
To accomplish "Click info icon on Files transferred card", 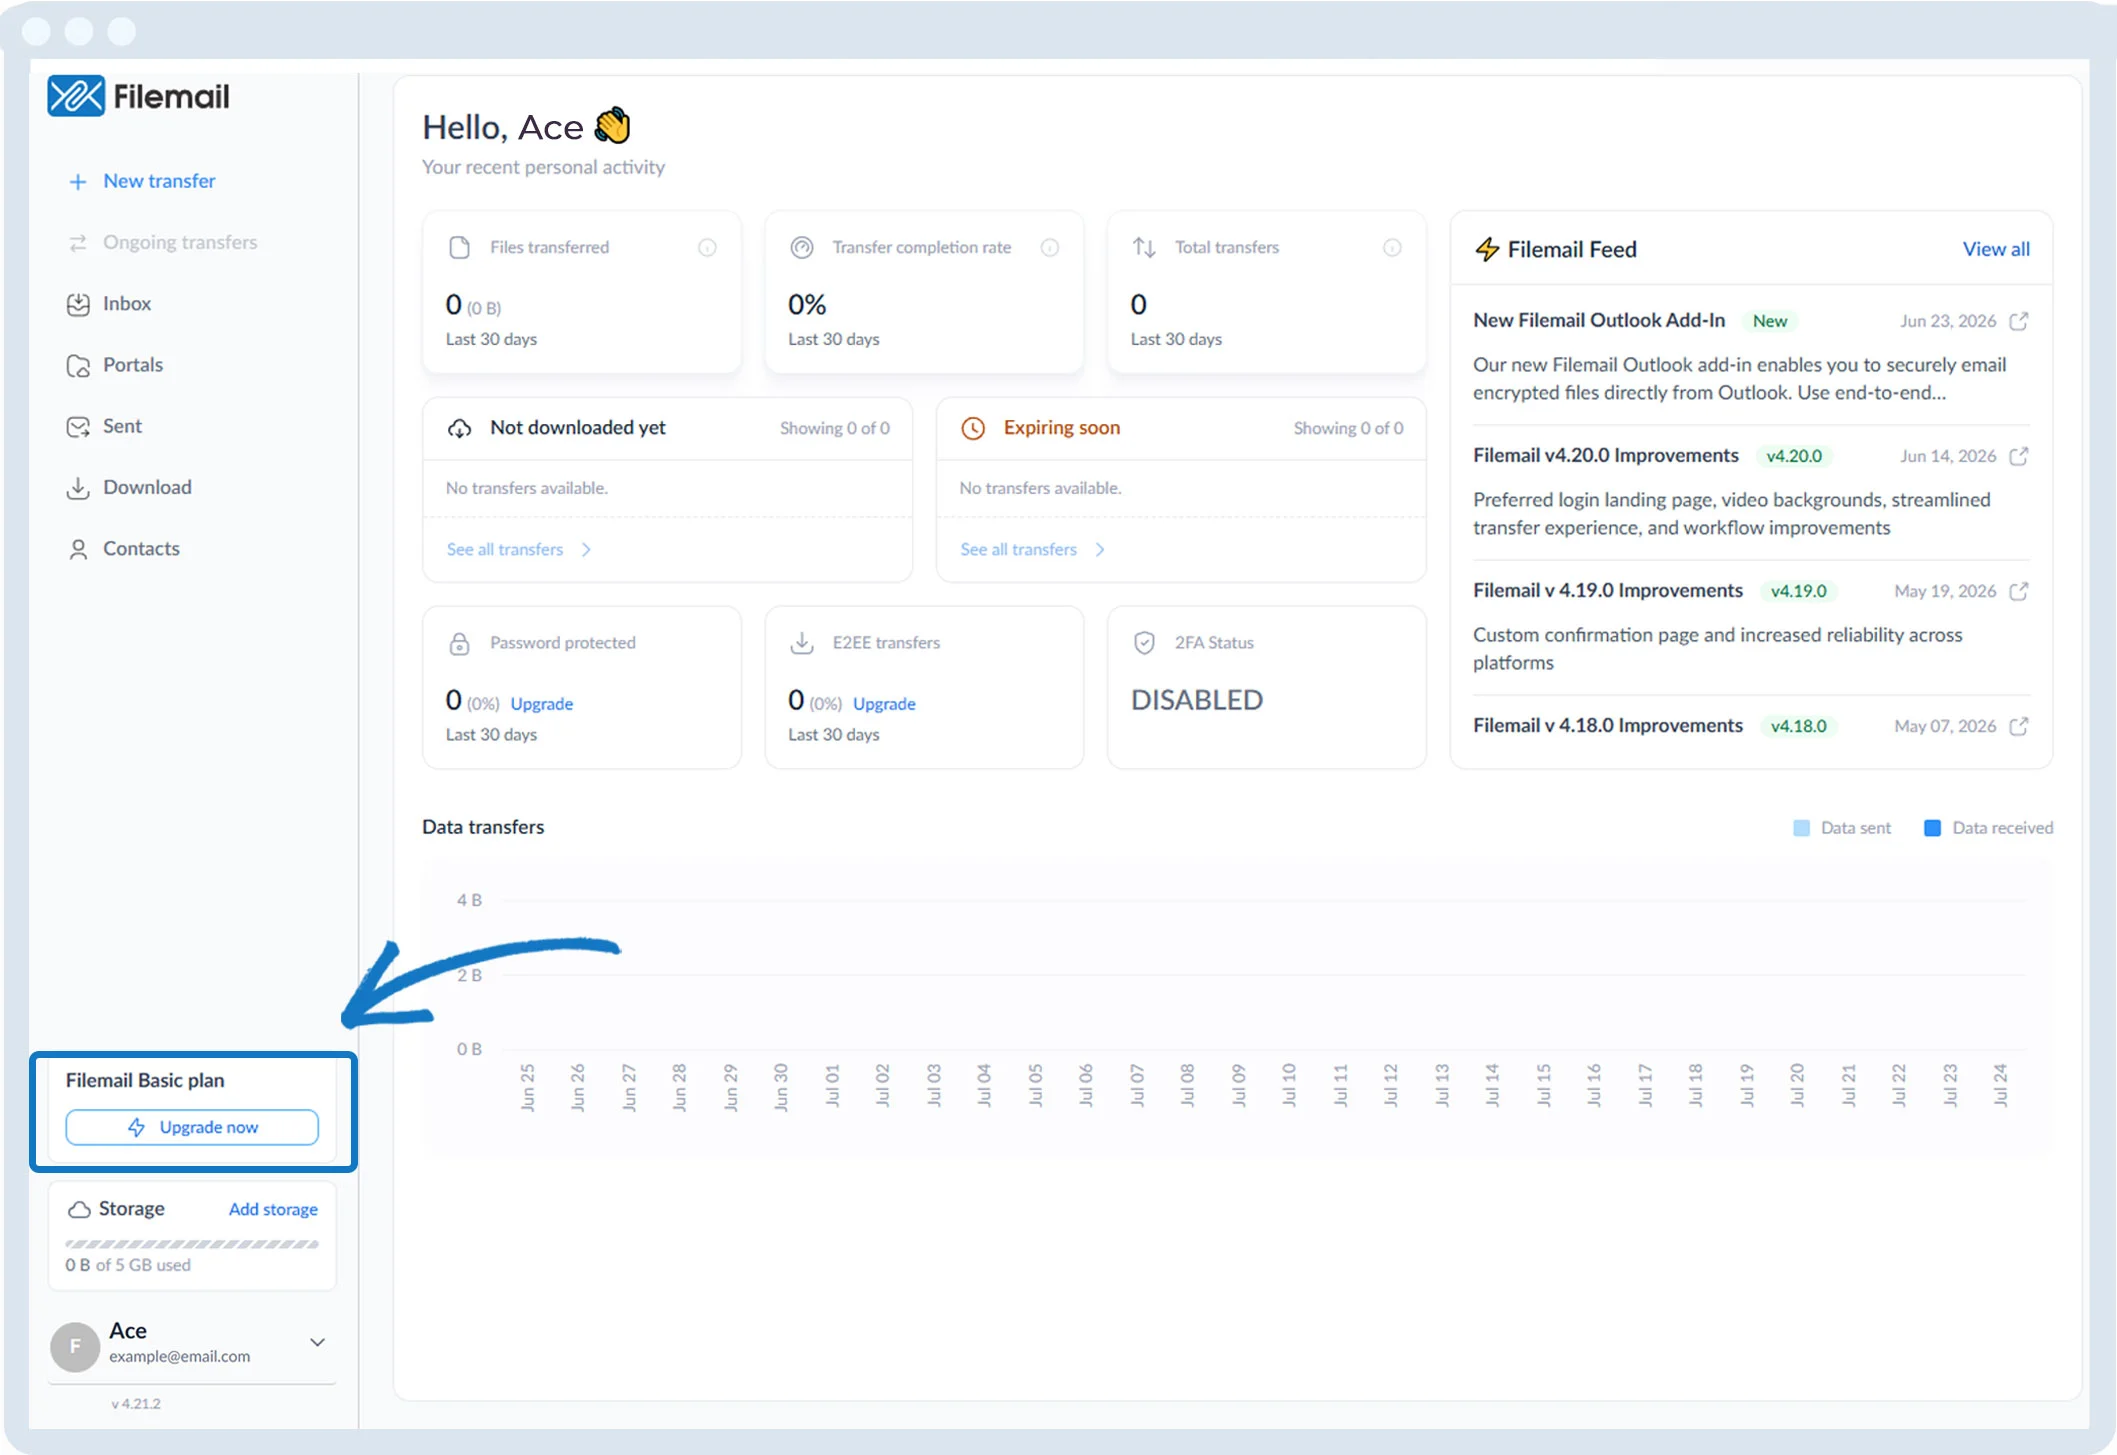I will (707, 248).
